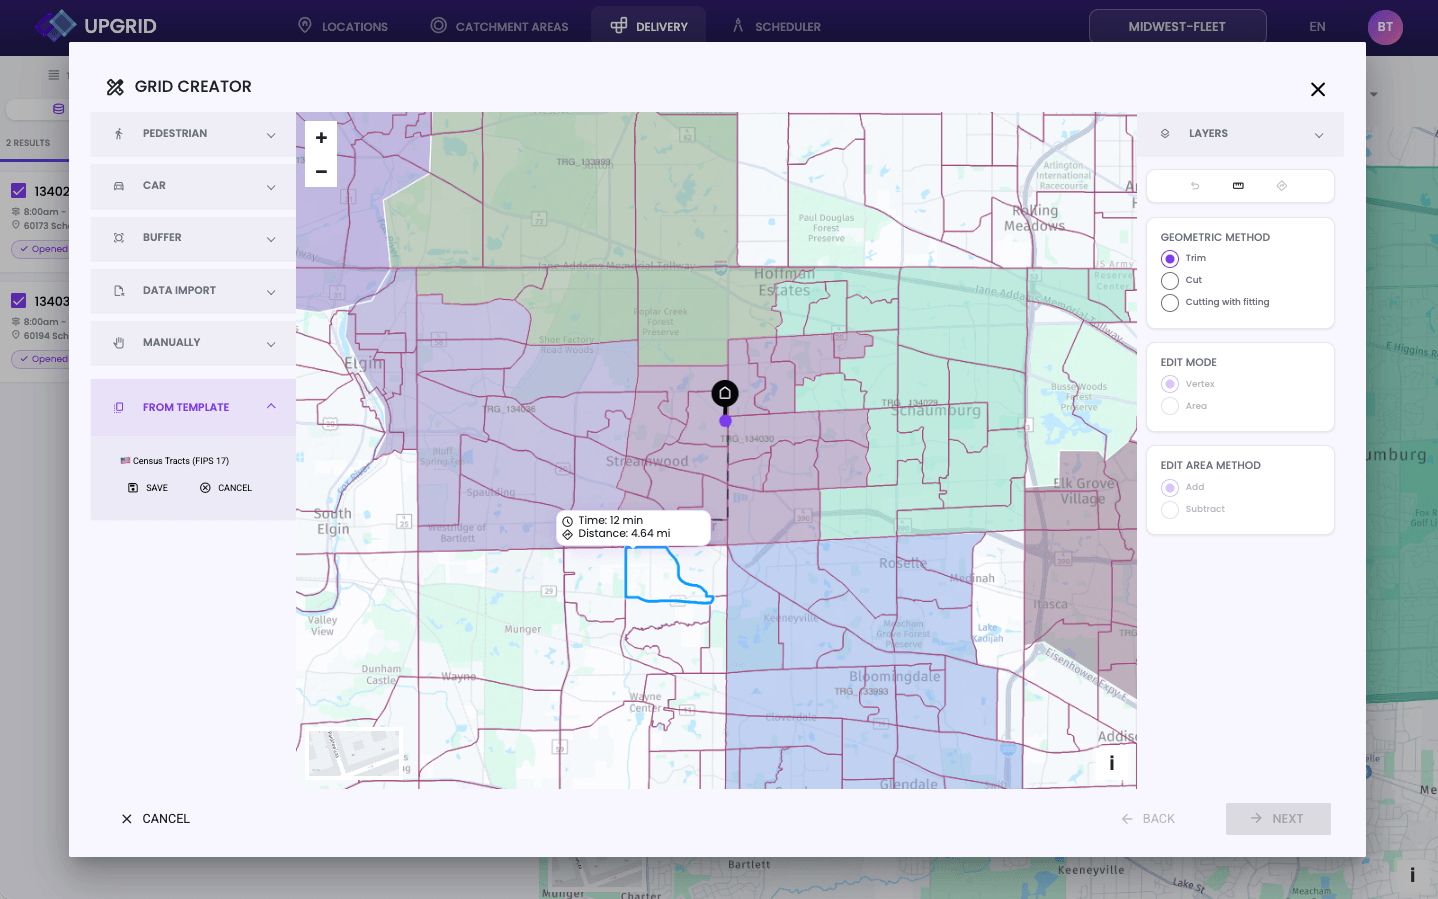Toggle checkbox for 13402 in background list

(18, 190)
